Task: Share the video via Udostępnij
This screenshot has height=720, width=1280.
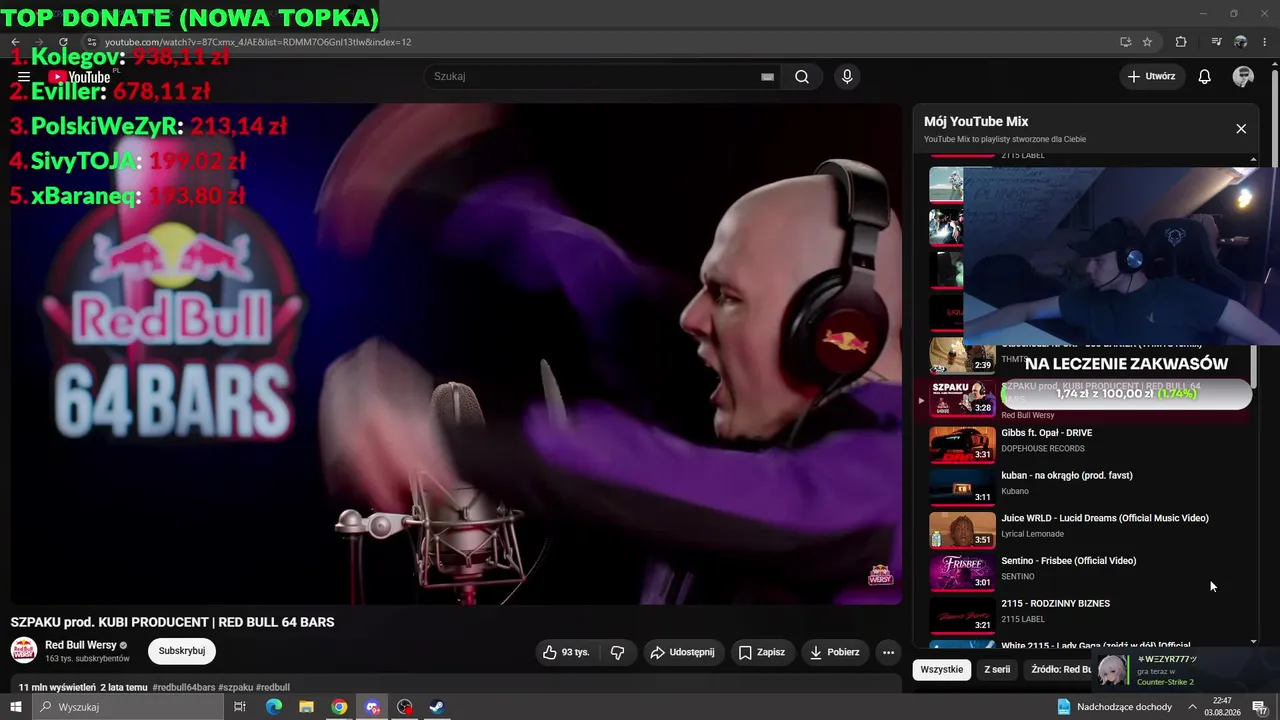Action: (x=683, y=652)
